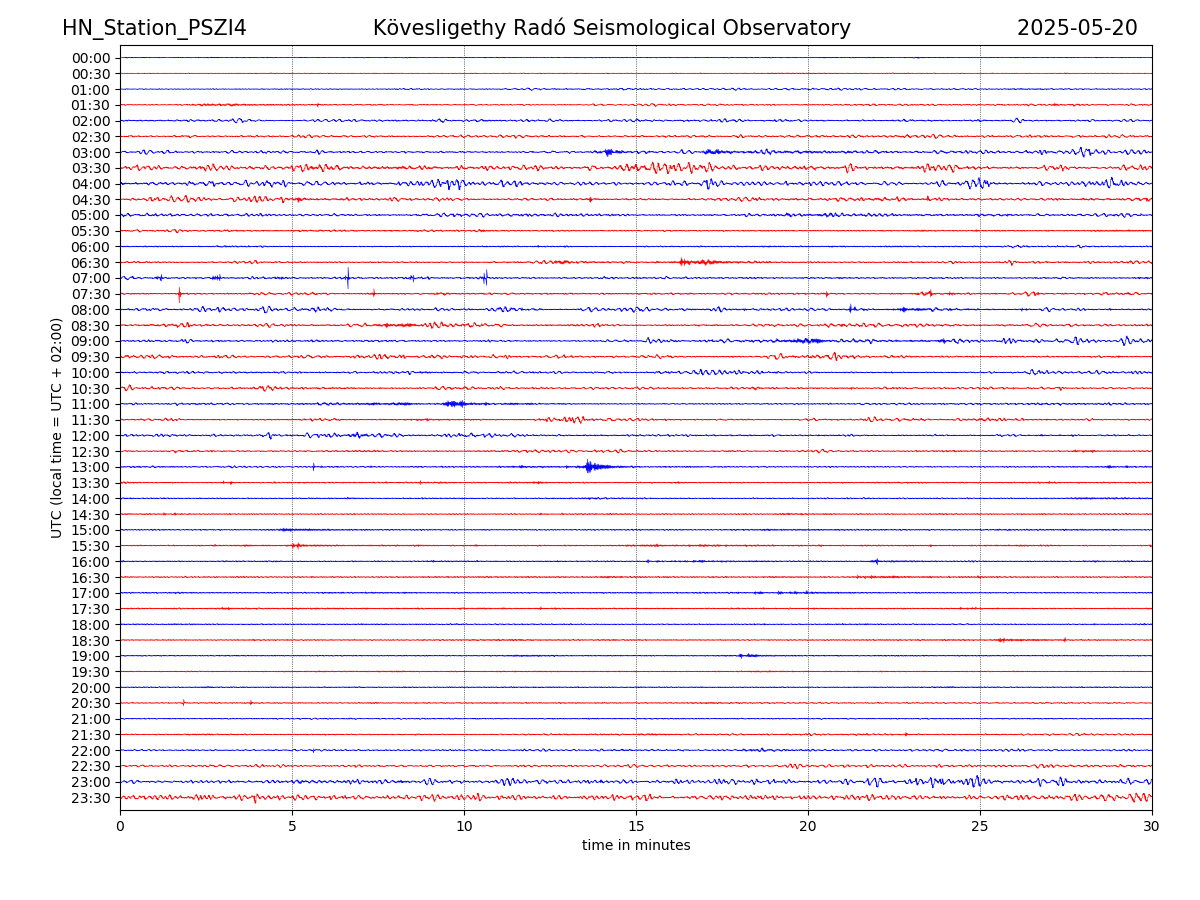
Task: Click the blue burst on the 11:00 trace just before 10 minutes
Action: click(455, 404)
